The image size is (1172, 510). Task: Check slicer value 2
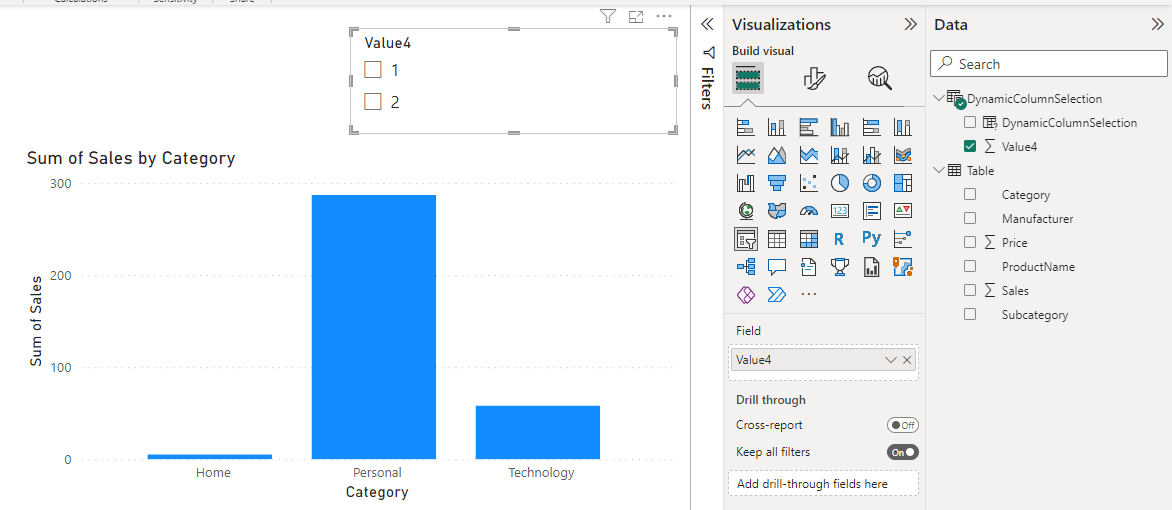(x=373, y=101)
